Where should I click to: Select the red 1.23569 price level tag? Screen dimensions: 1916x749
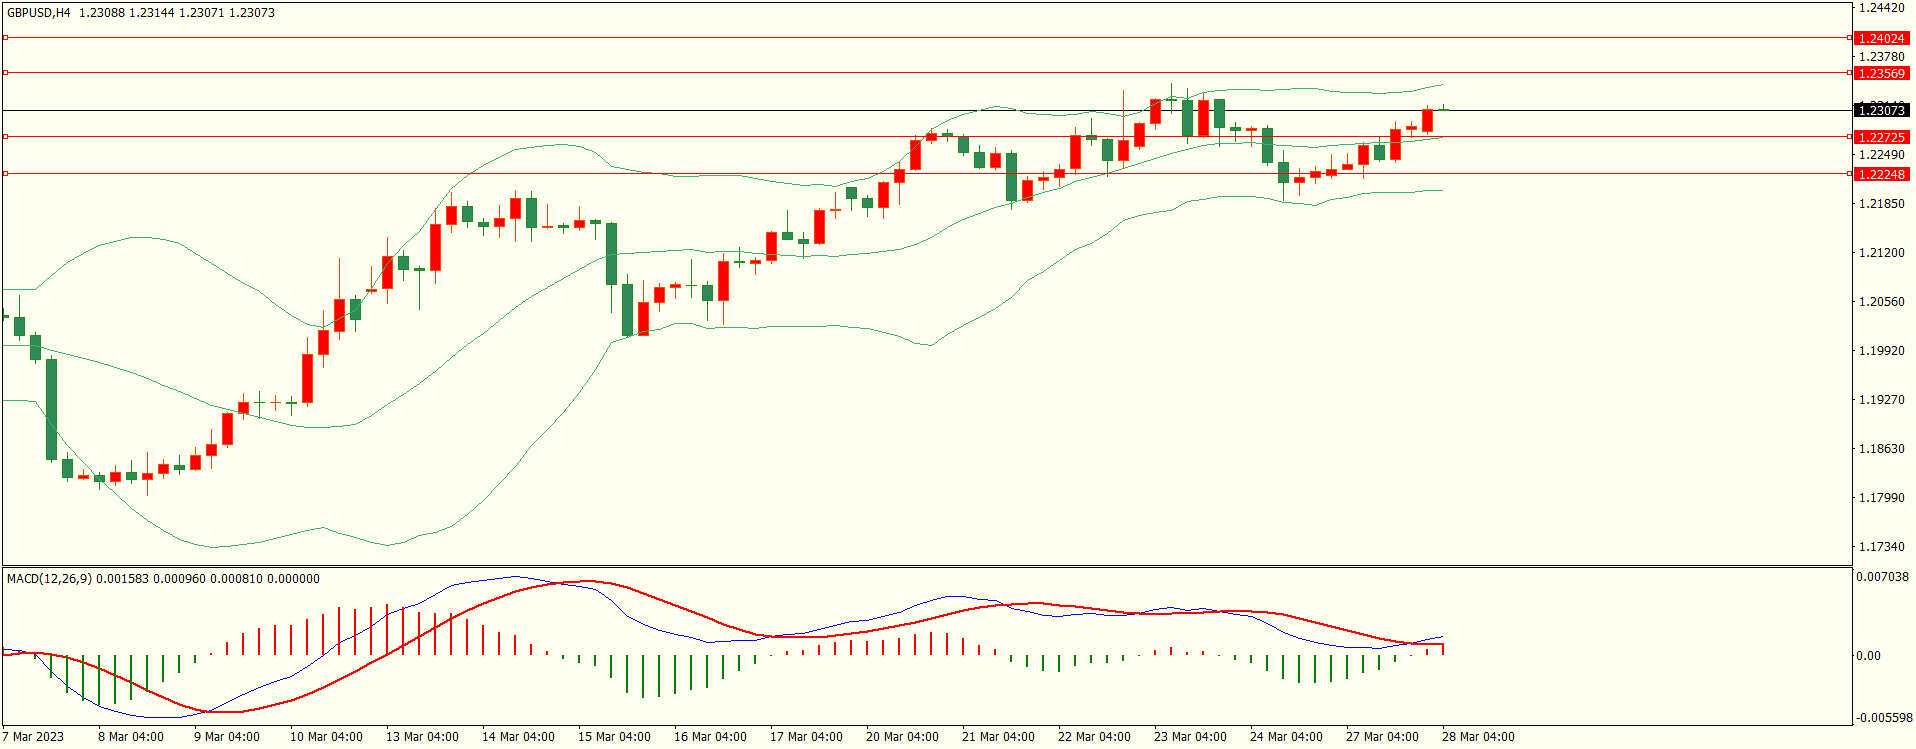1881,73
